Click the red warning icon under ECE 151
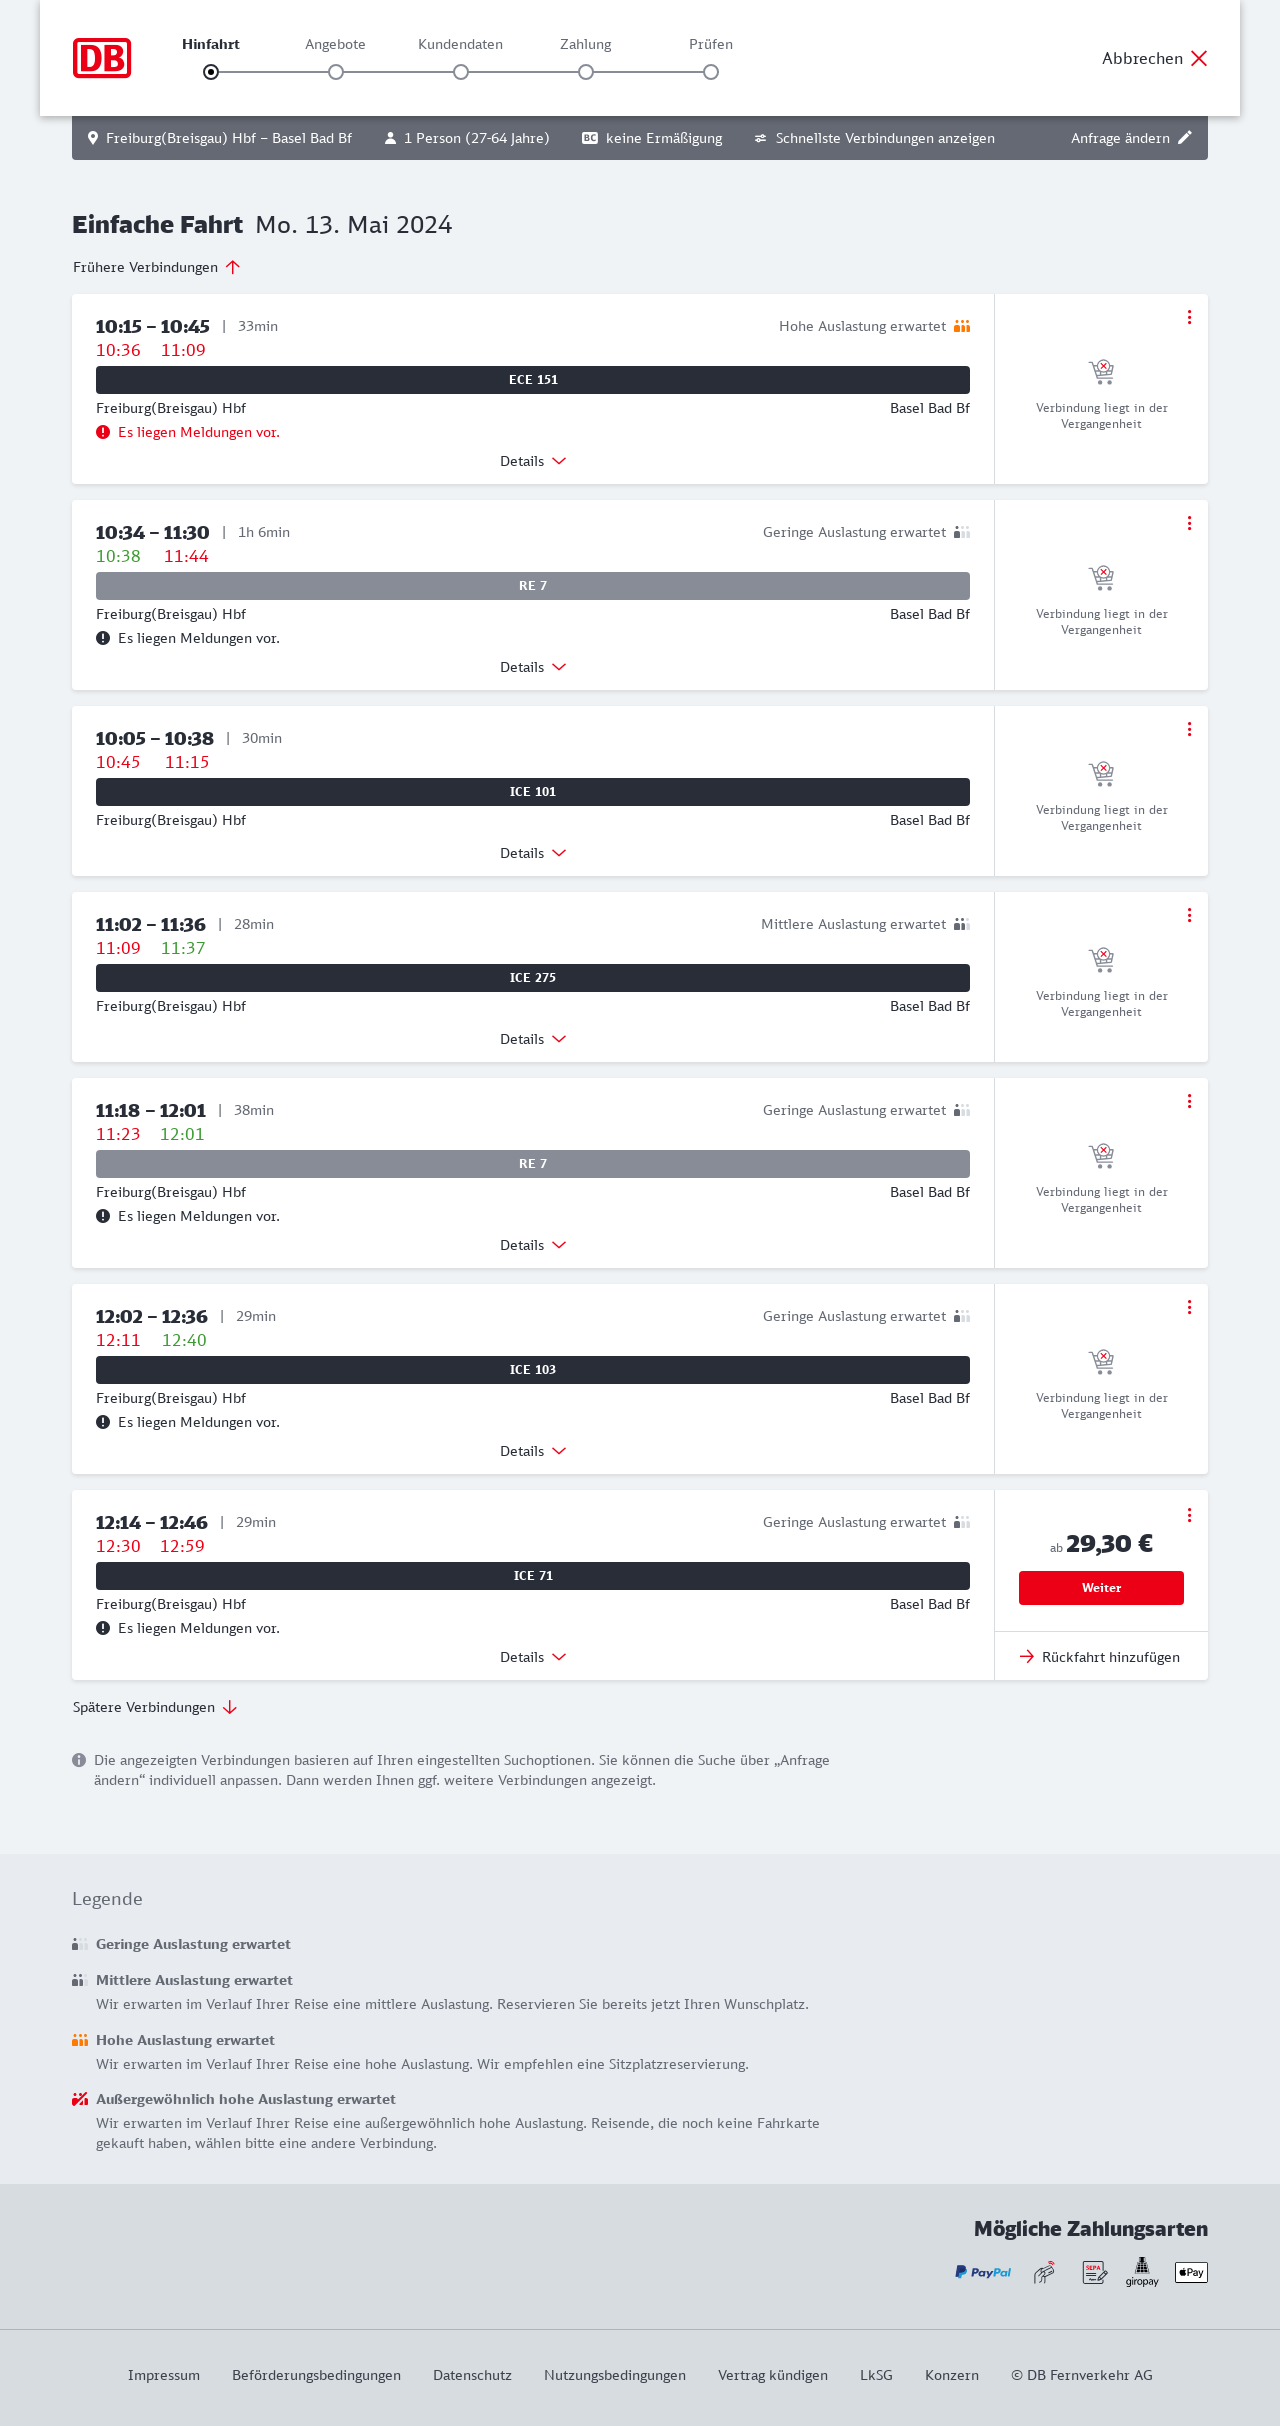The width and height of the screenshot is (1280, 2426). point(103,433)
